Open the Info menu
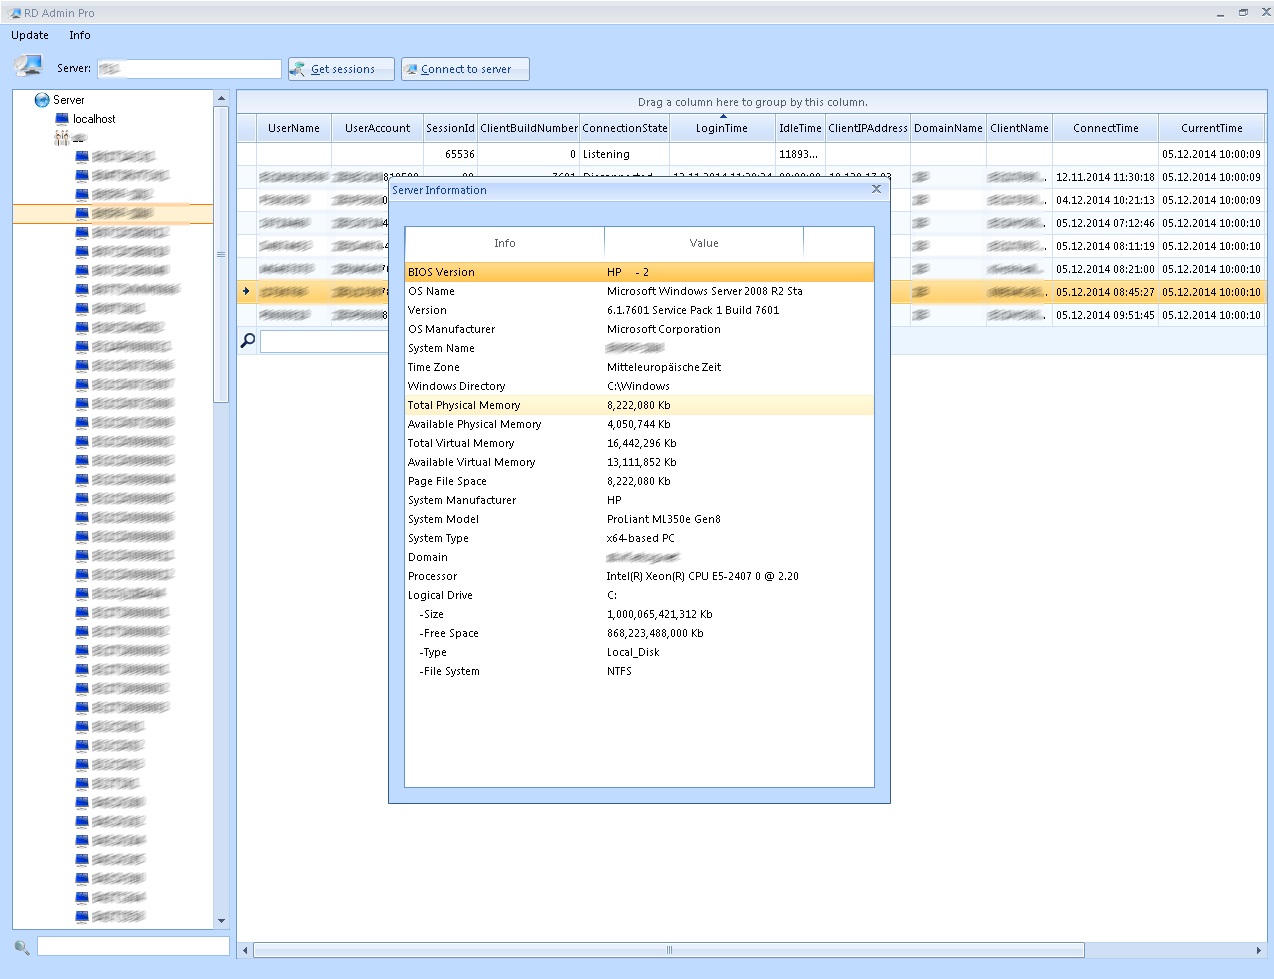The image size is (1274, 979). pyautogui.click(x=80, y=35)
